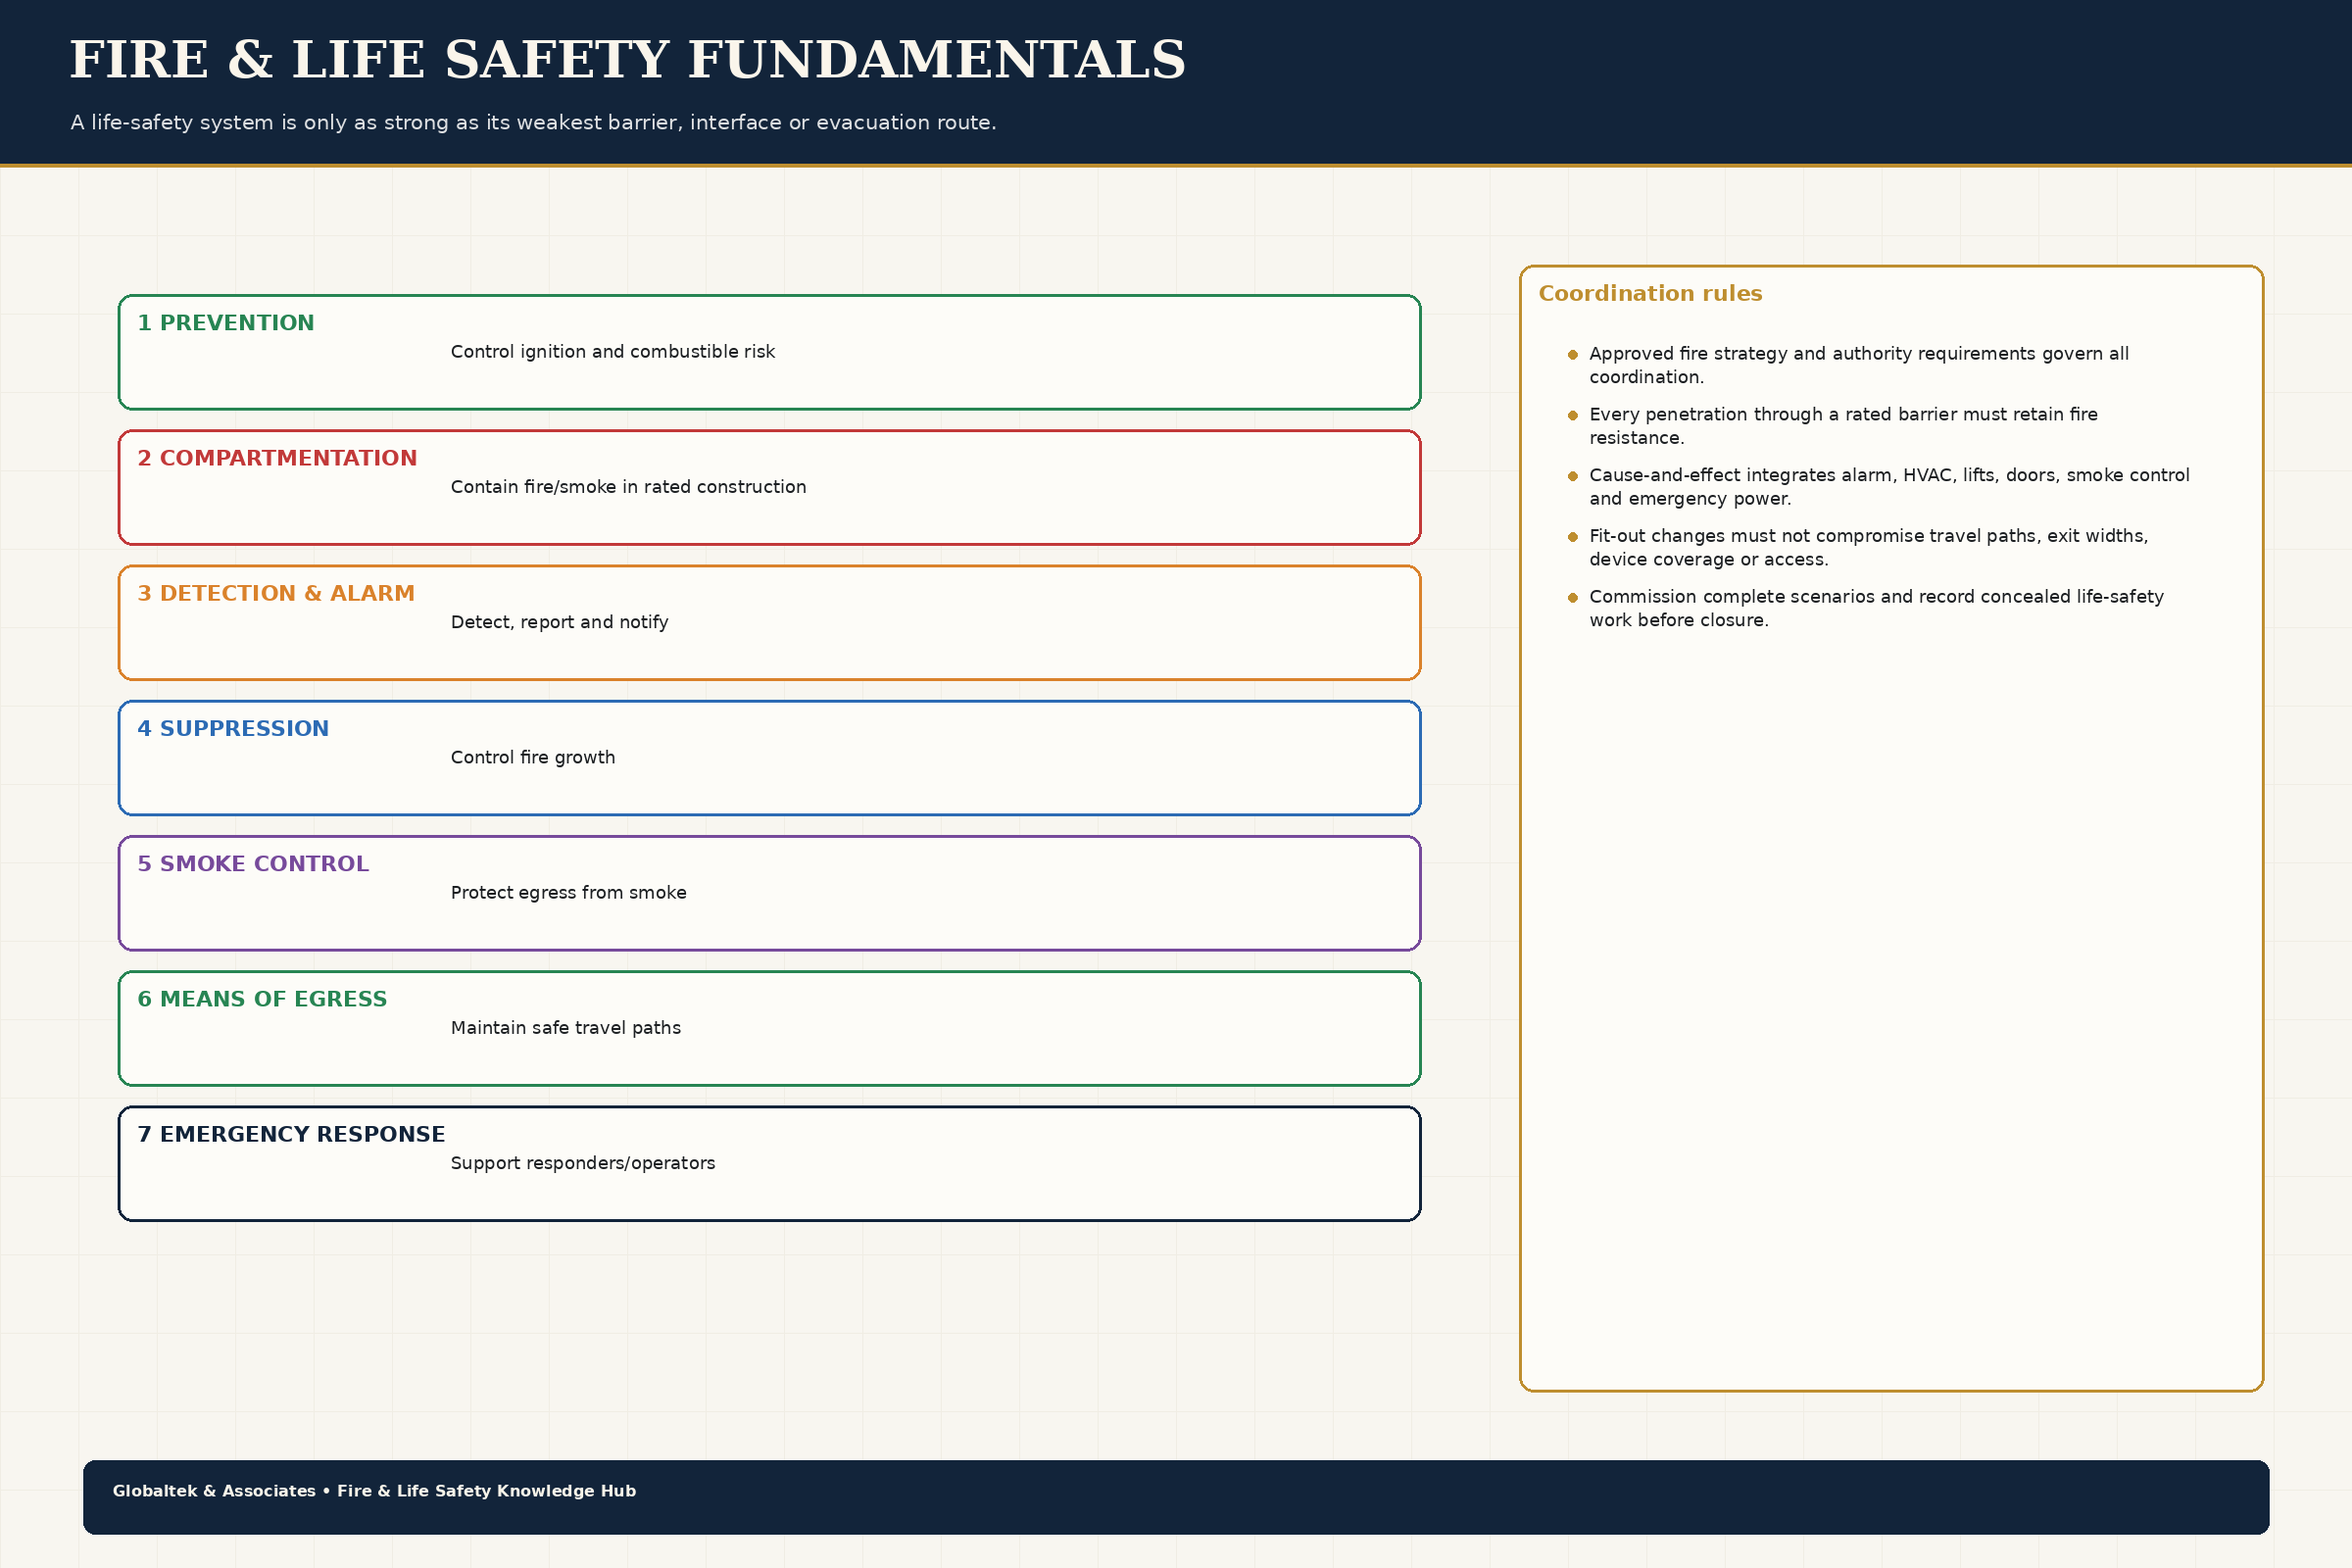Screen dimensions: 2352x1568
Task: Click the bullet dot beside Cause-and-effect
Action: 1573,476
